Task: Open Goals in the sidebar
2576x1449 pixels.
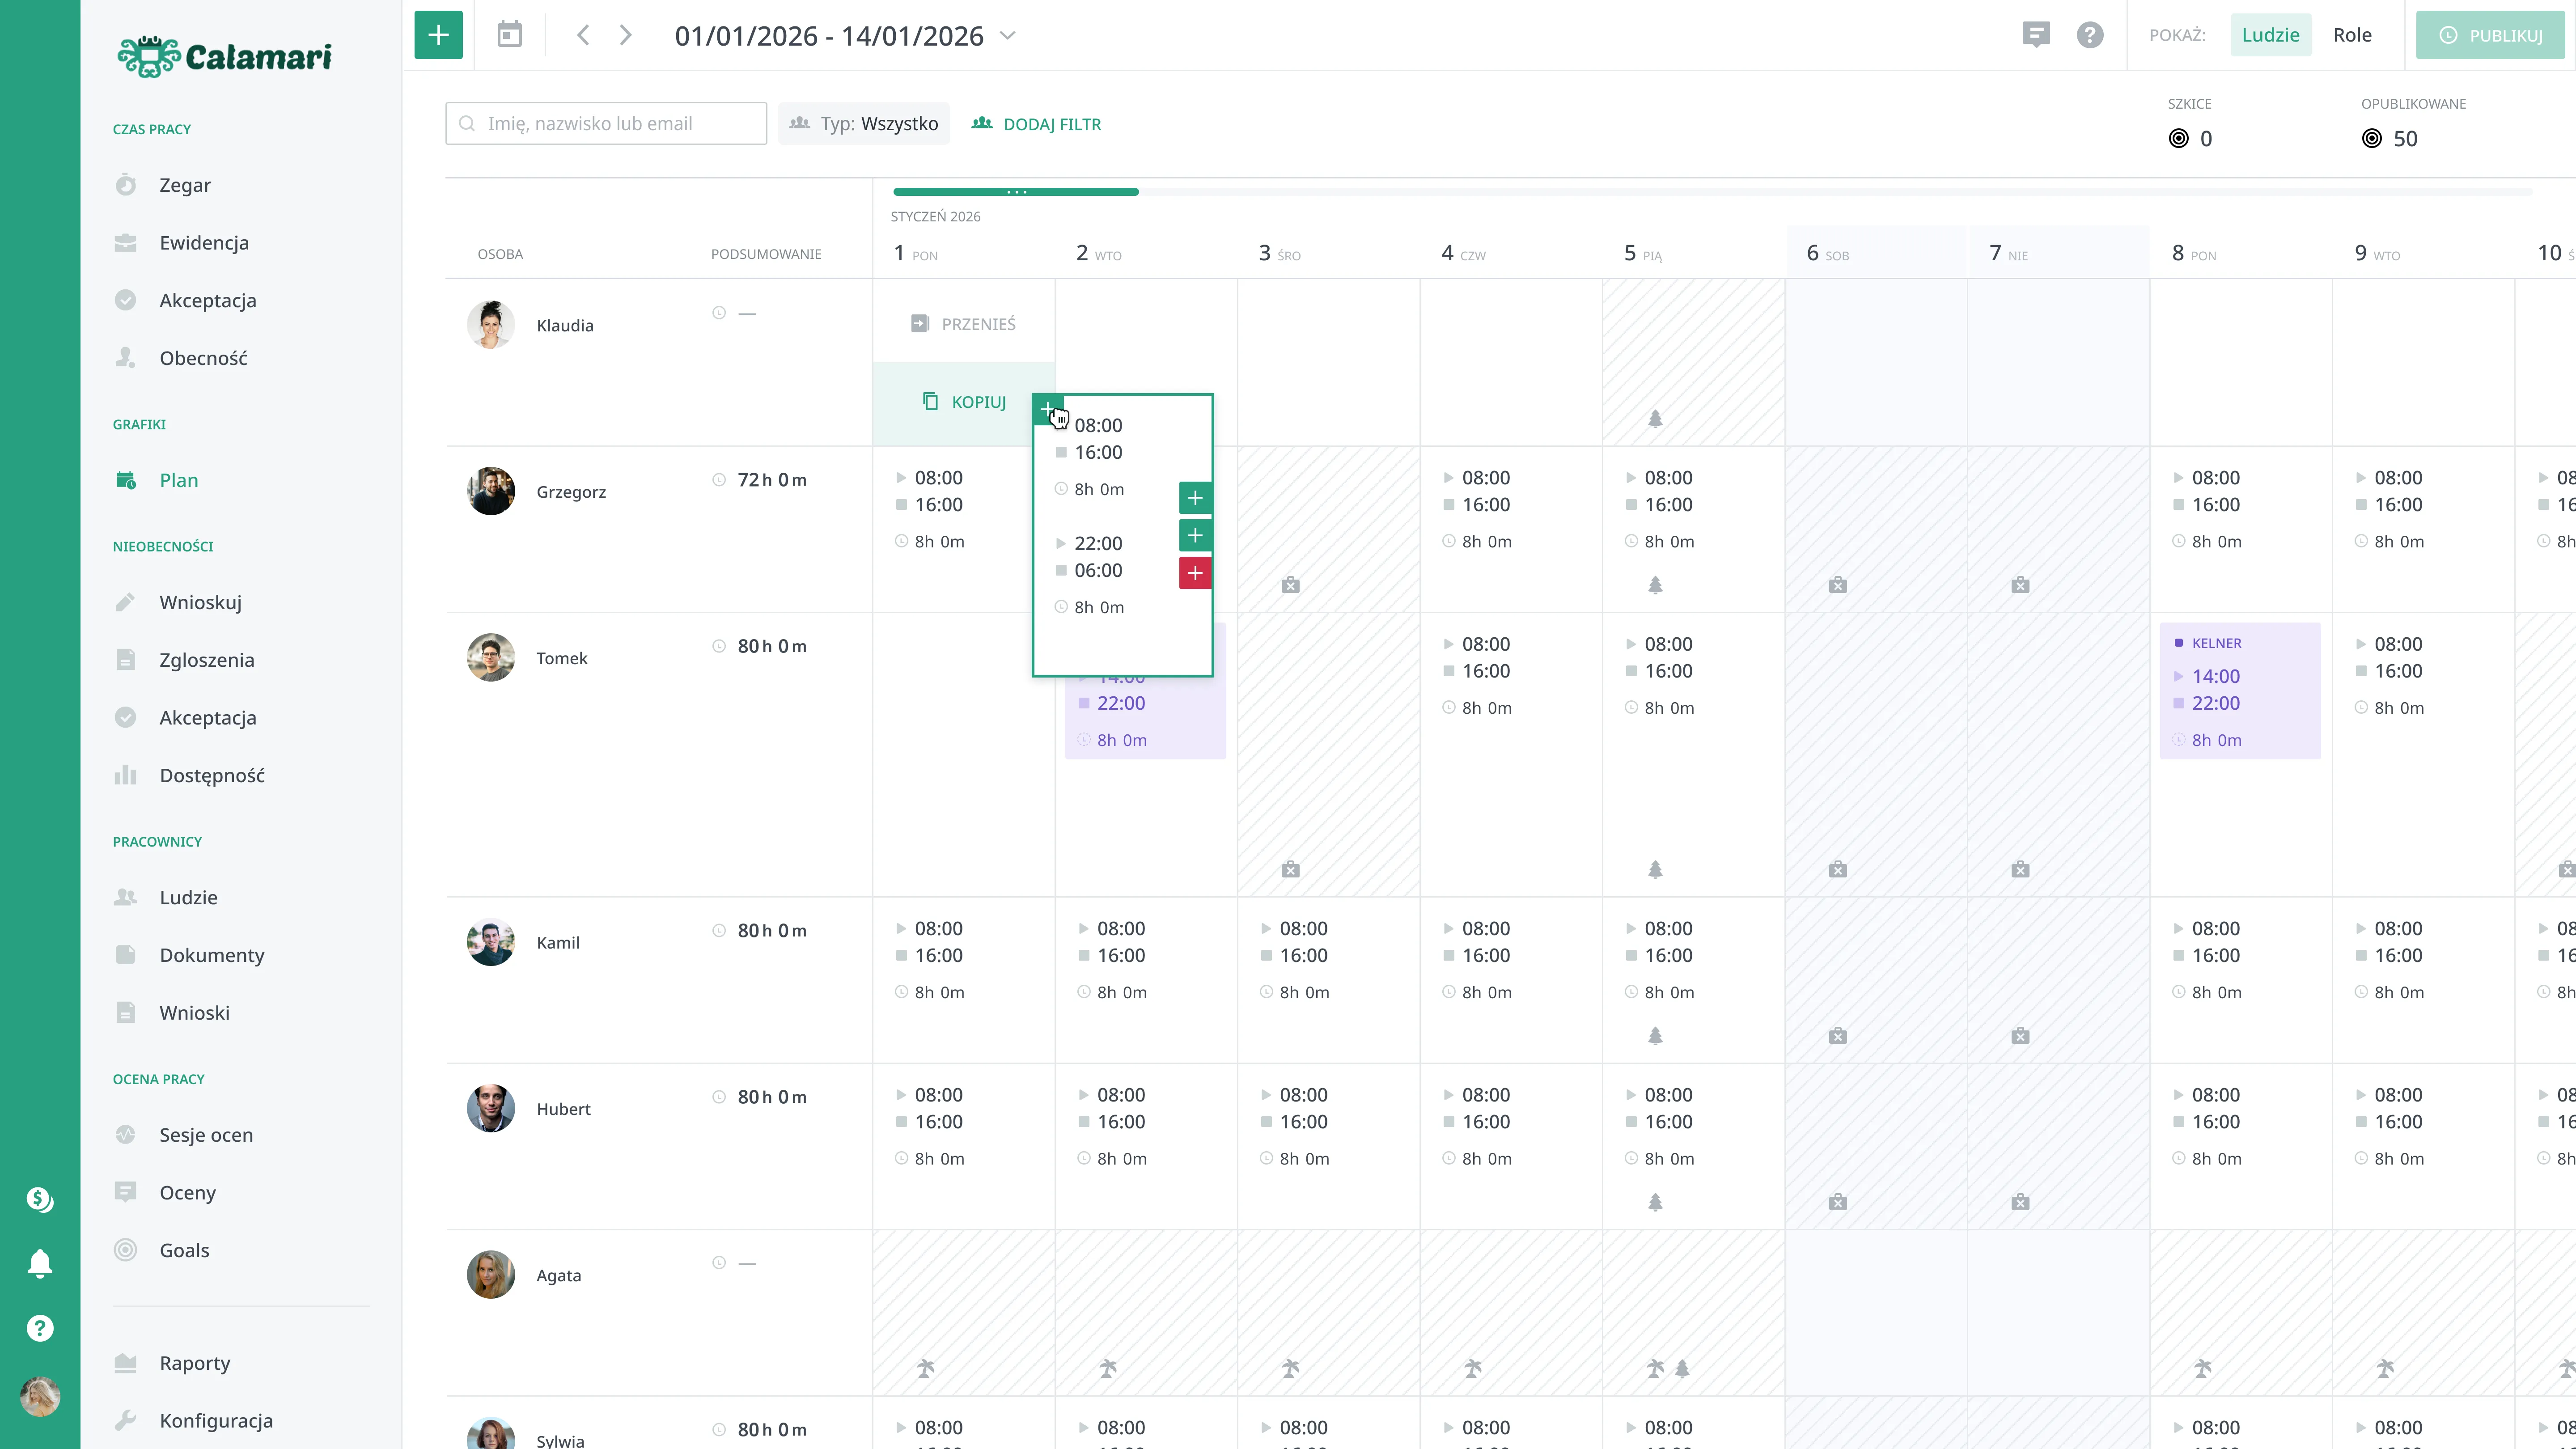Action: pos(184,1250)
